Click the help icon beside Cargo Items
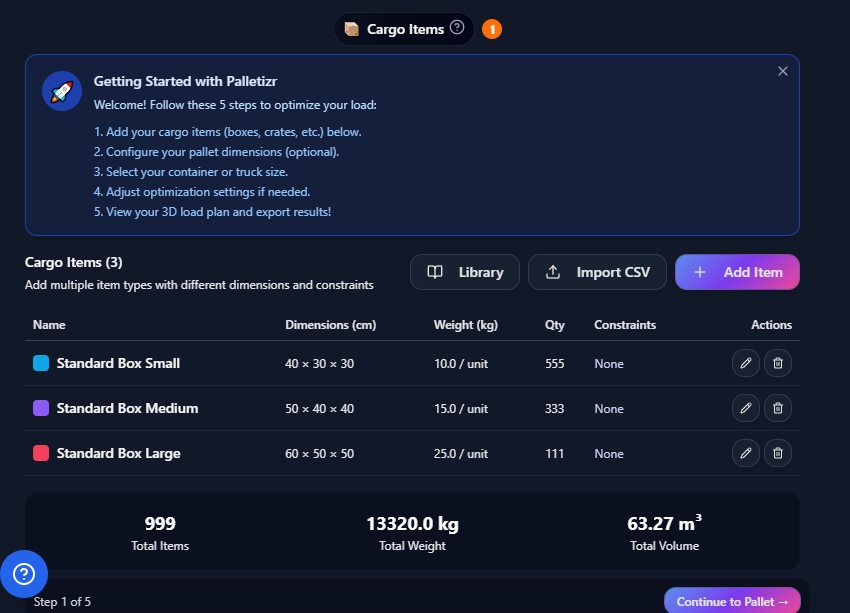 tap(457, 28)
